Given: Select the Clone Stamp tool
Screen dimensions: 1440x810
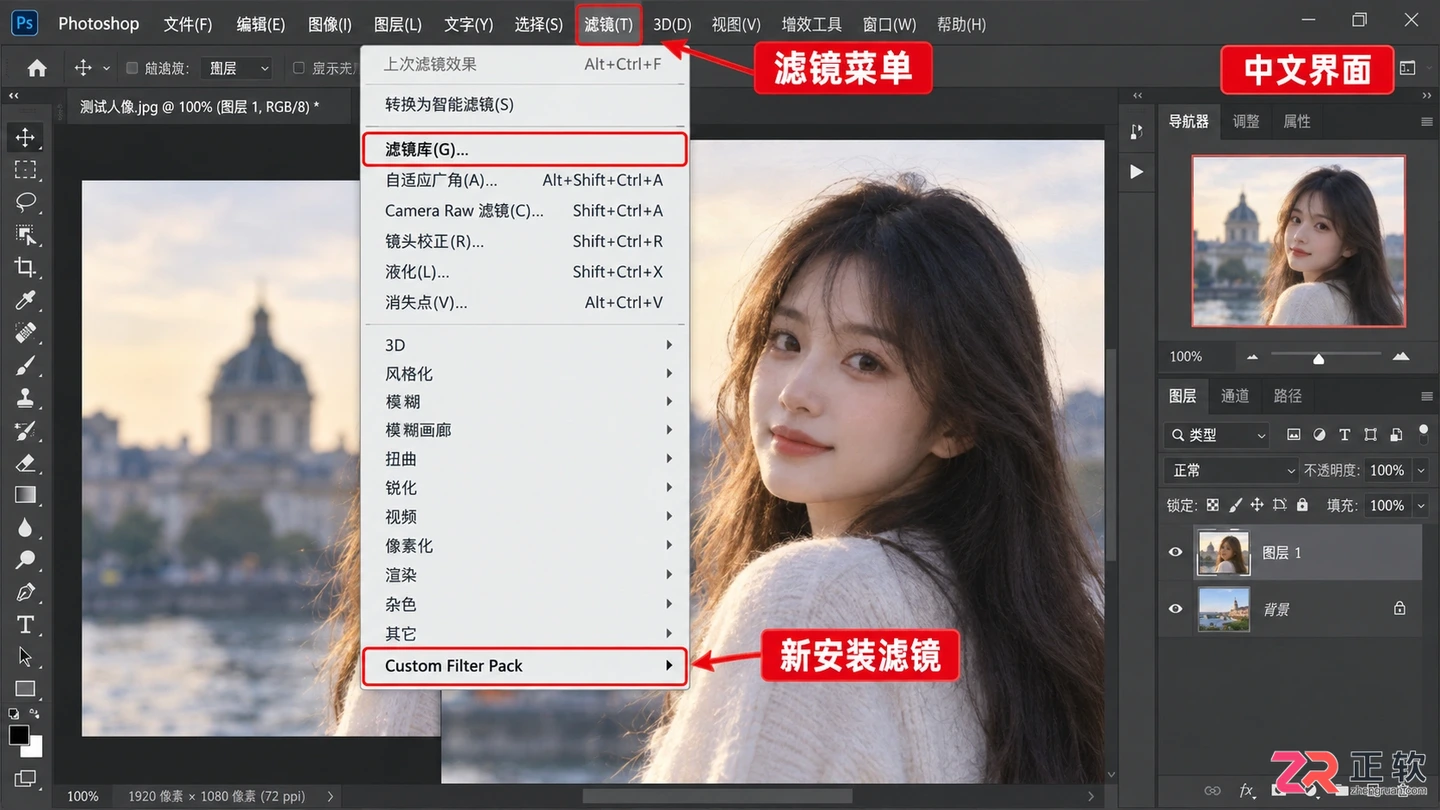Looking at the screenshot, I should coord(25,398).
